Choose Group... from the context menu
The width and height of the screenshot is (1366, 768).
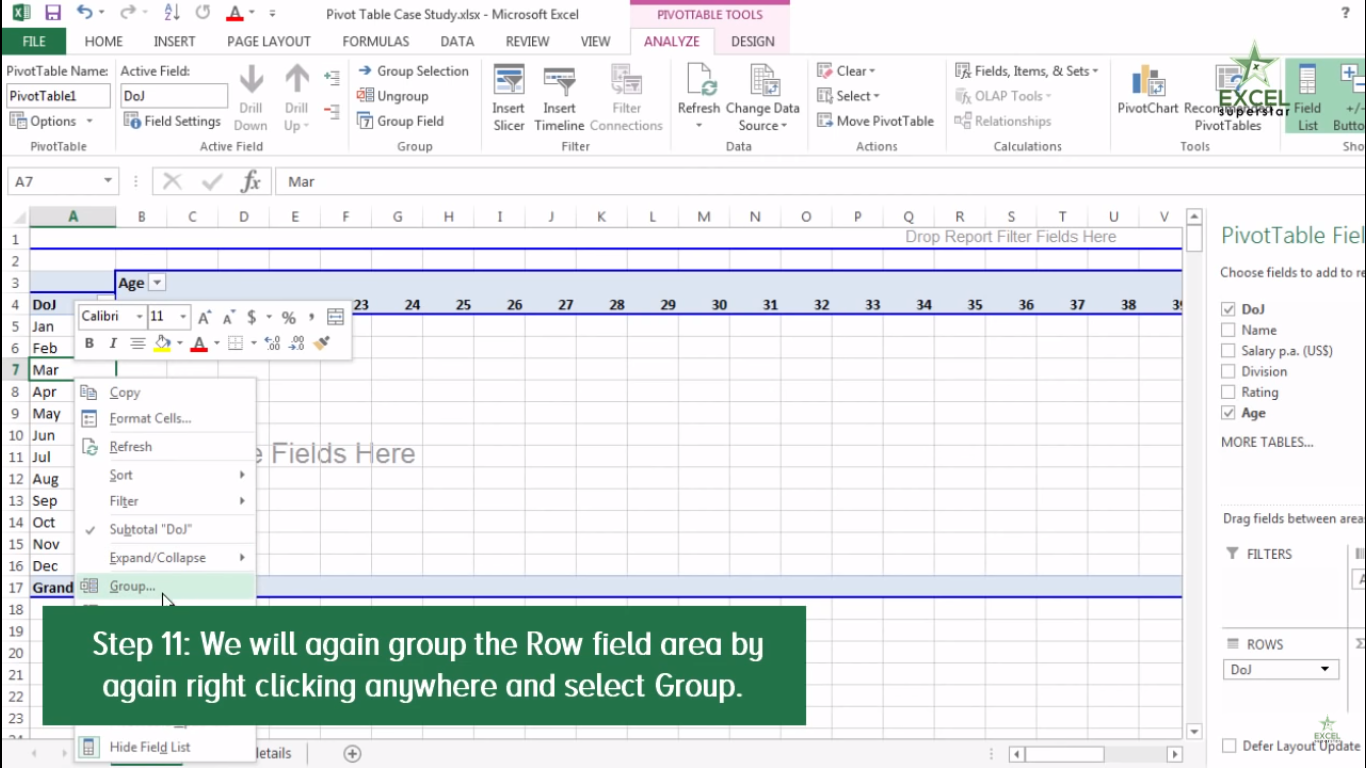pos(166,586)
